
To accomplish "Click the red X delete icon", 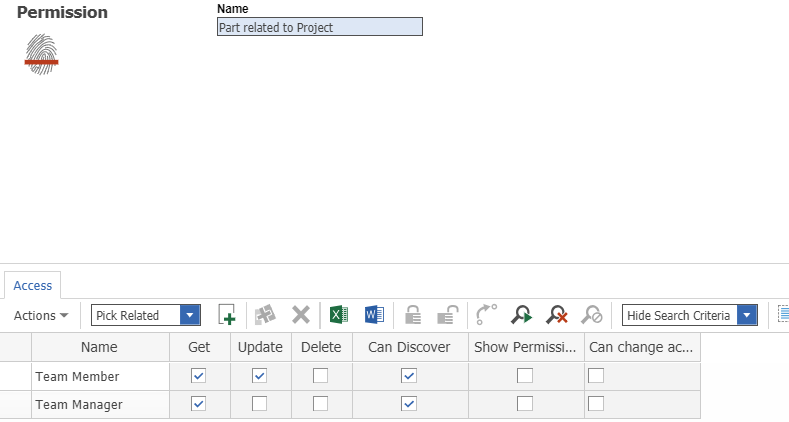I will point(300,315).
